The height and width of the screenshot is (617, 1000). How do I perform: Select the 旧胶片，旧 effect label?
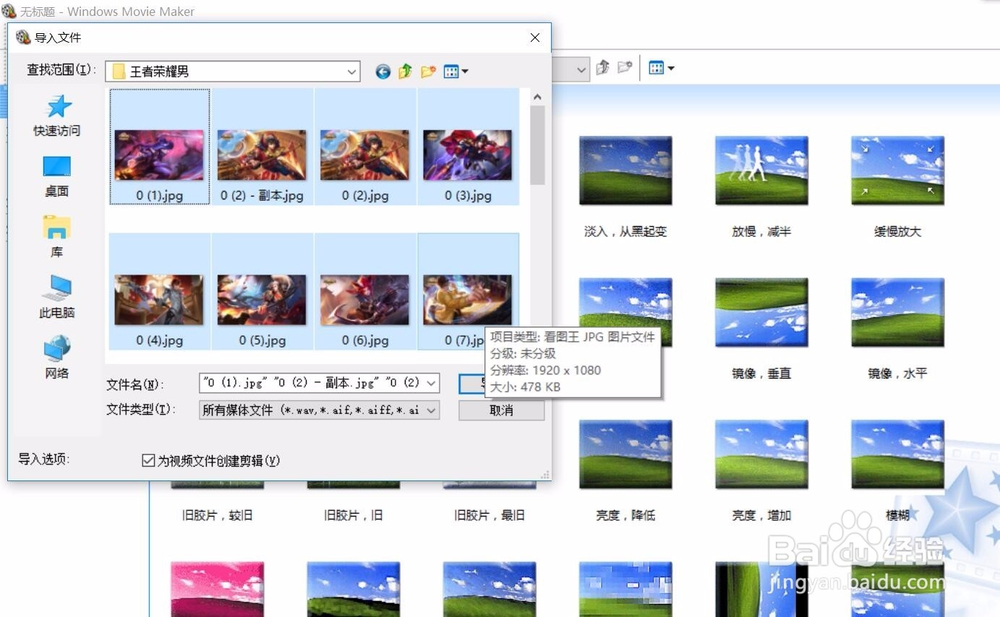pos(353,515)
